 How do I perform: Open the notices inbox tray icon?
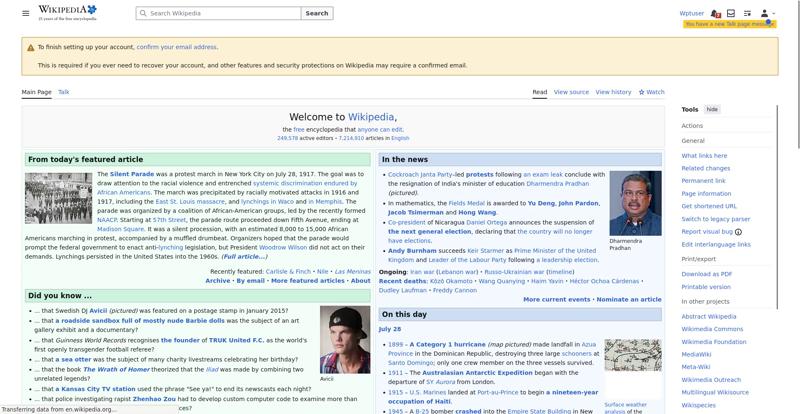pyautogui.click(x=731, y=13)
